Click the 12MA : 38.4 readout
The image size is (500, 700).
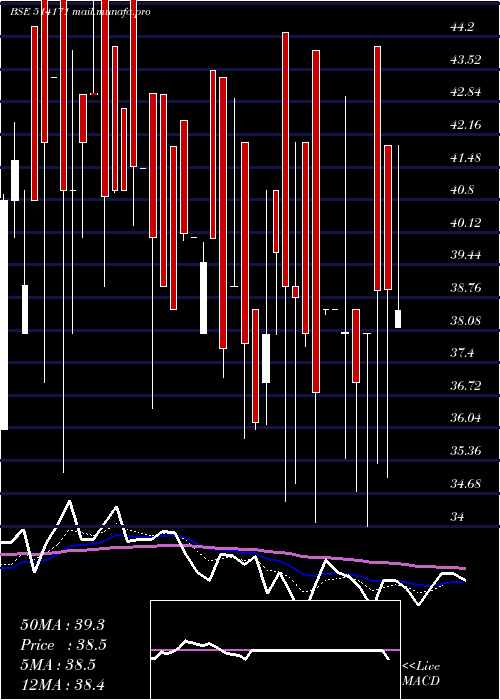click(x=62, y=684)
